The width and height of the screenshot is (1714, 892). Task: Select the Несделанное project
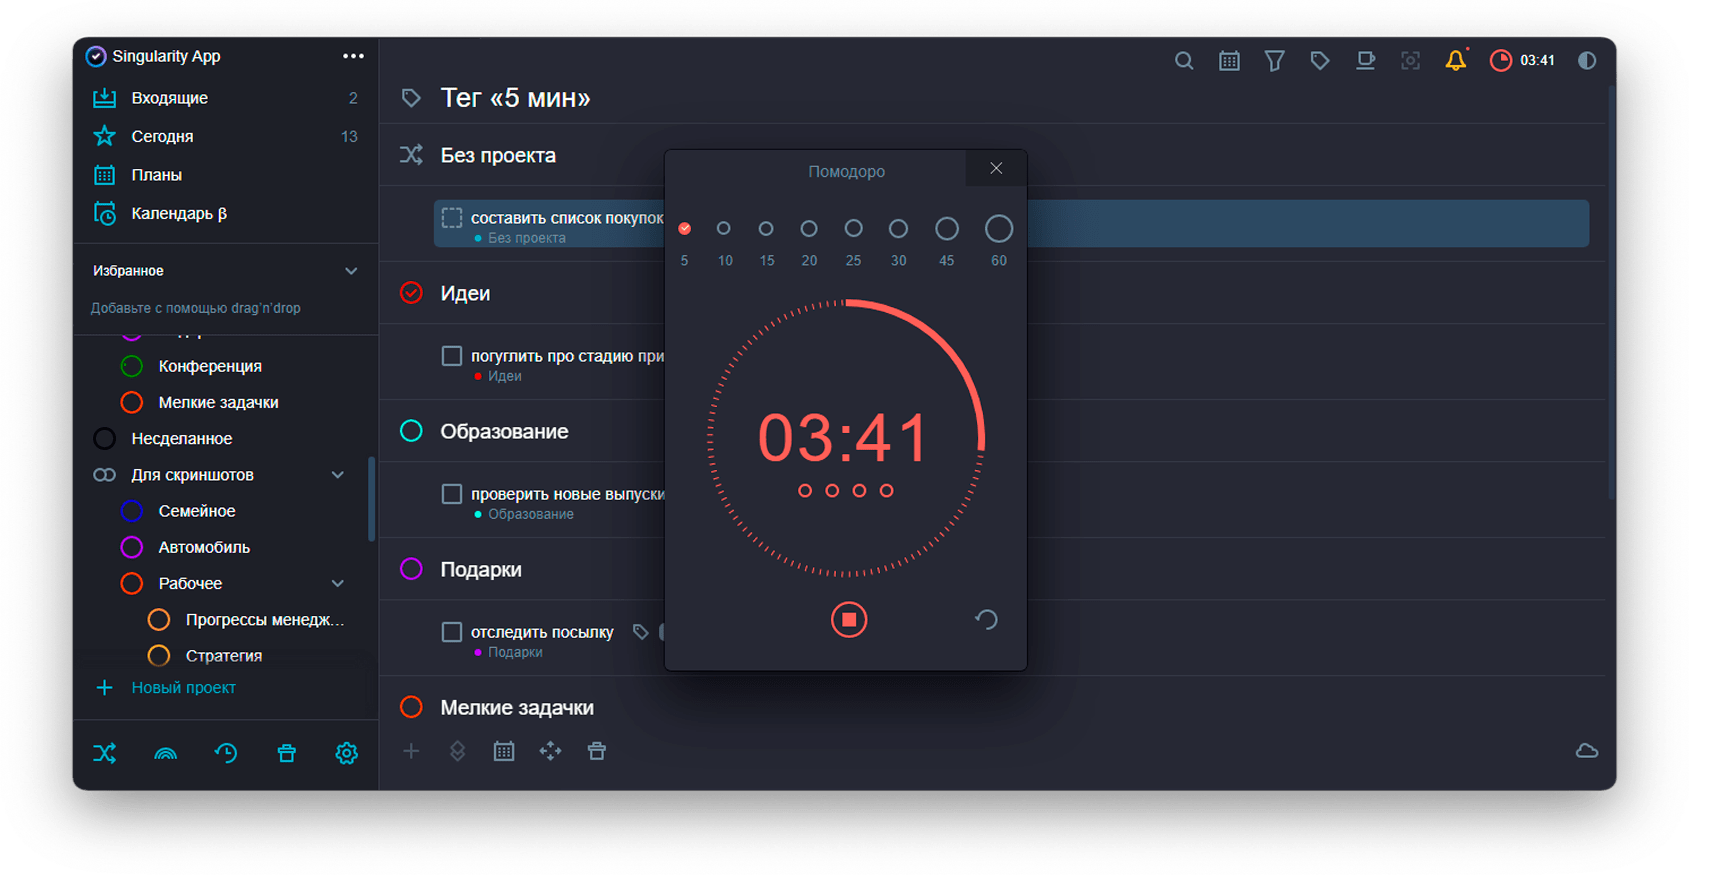(x=181, y=438)
